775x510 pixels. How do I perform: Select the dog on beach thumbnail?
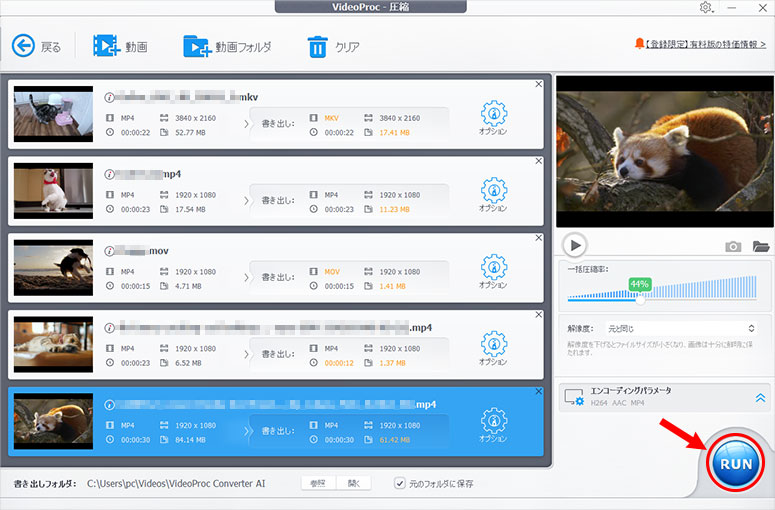tap(53, 267)
